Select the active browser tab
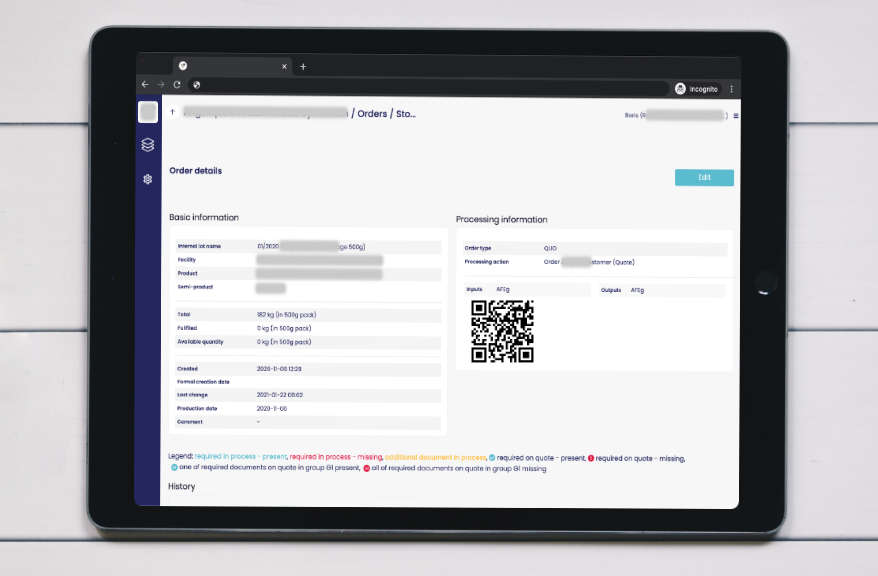Image resolution: width=878 pixels, height=576 pixels. point(228,67)
